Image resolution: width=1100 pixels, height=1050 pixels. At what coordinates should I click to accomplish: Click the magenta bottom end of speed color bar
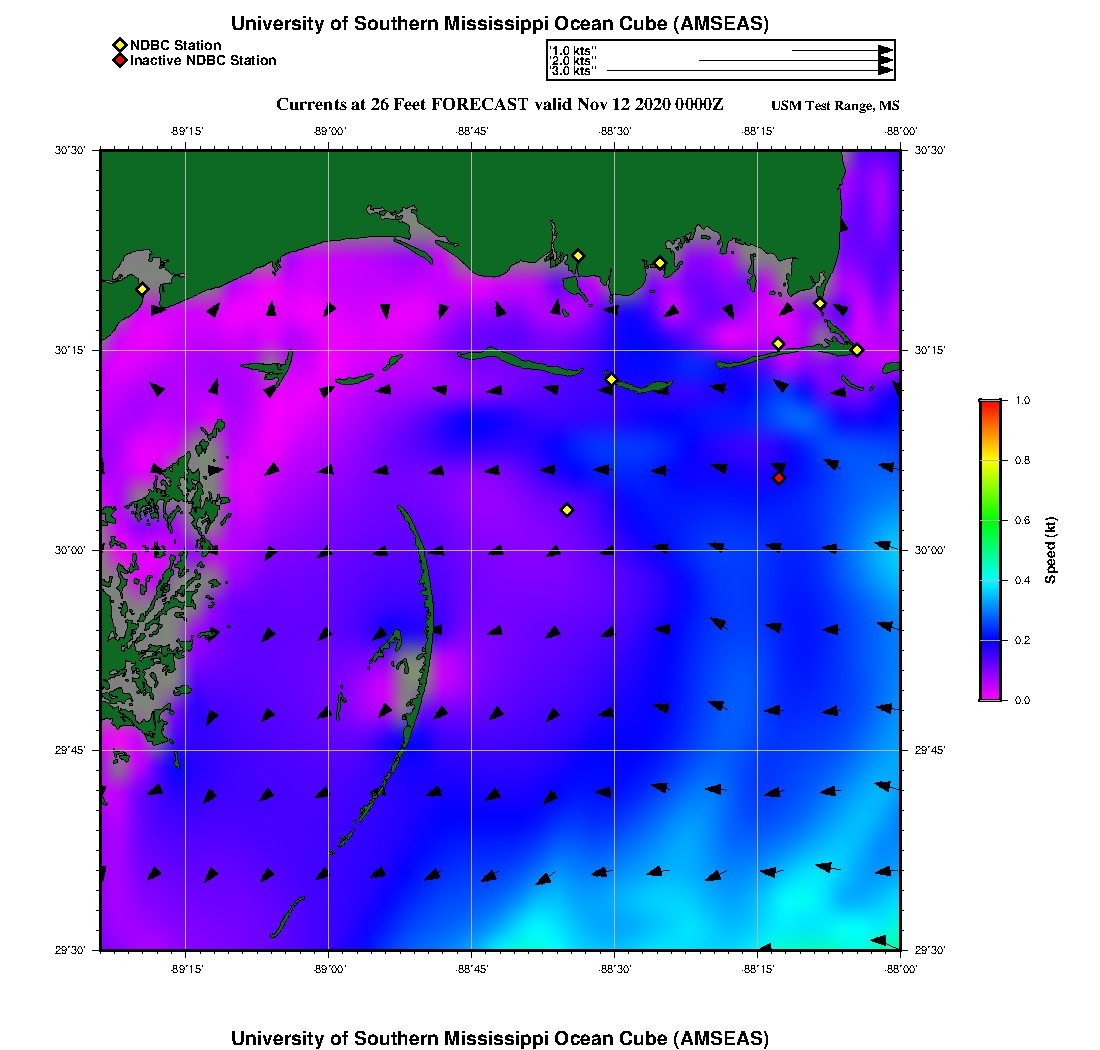tap(990, 695)
